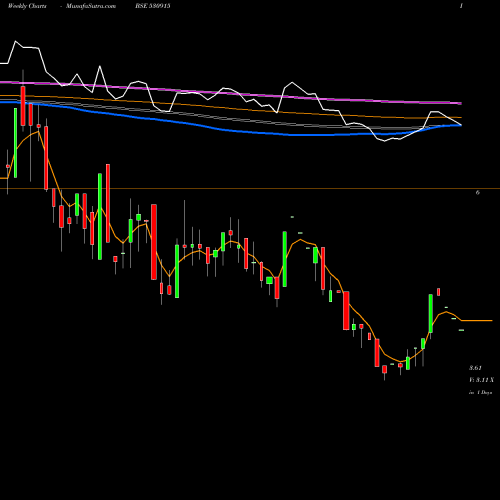Click the price axis label '6'
The width and height of the screenshot is (500, 500).
click(478, 192)
